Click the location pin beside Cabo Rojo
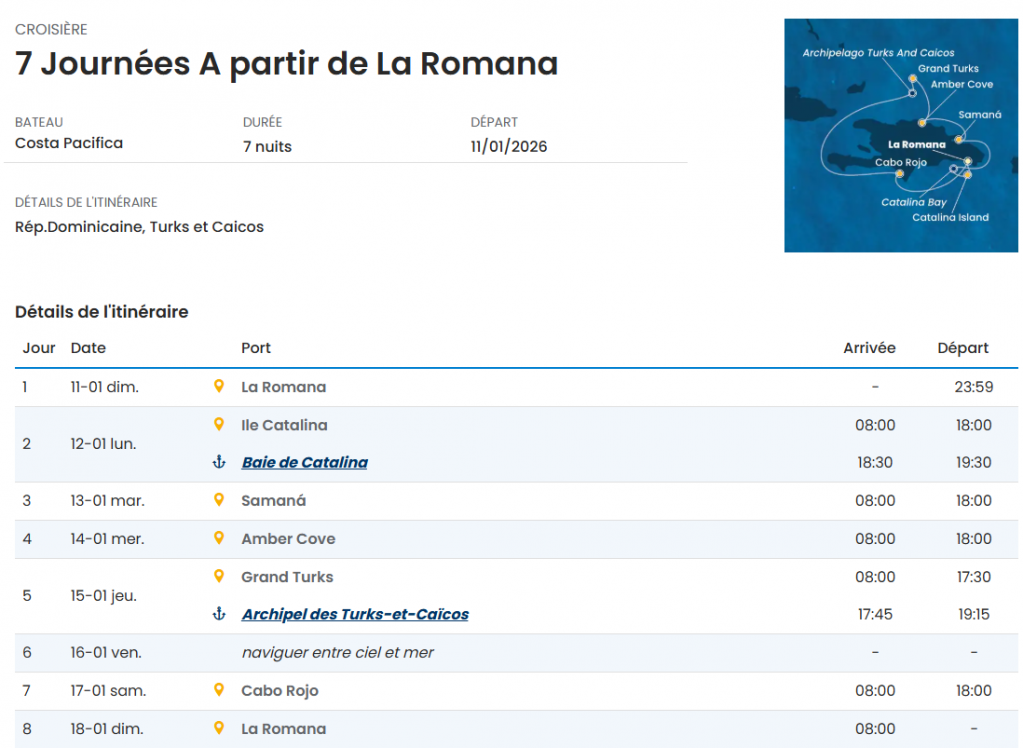This screenshot has width=1023, height=748. click(x=219, y=690)
